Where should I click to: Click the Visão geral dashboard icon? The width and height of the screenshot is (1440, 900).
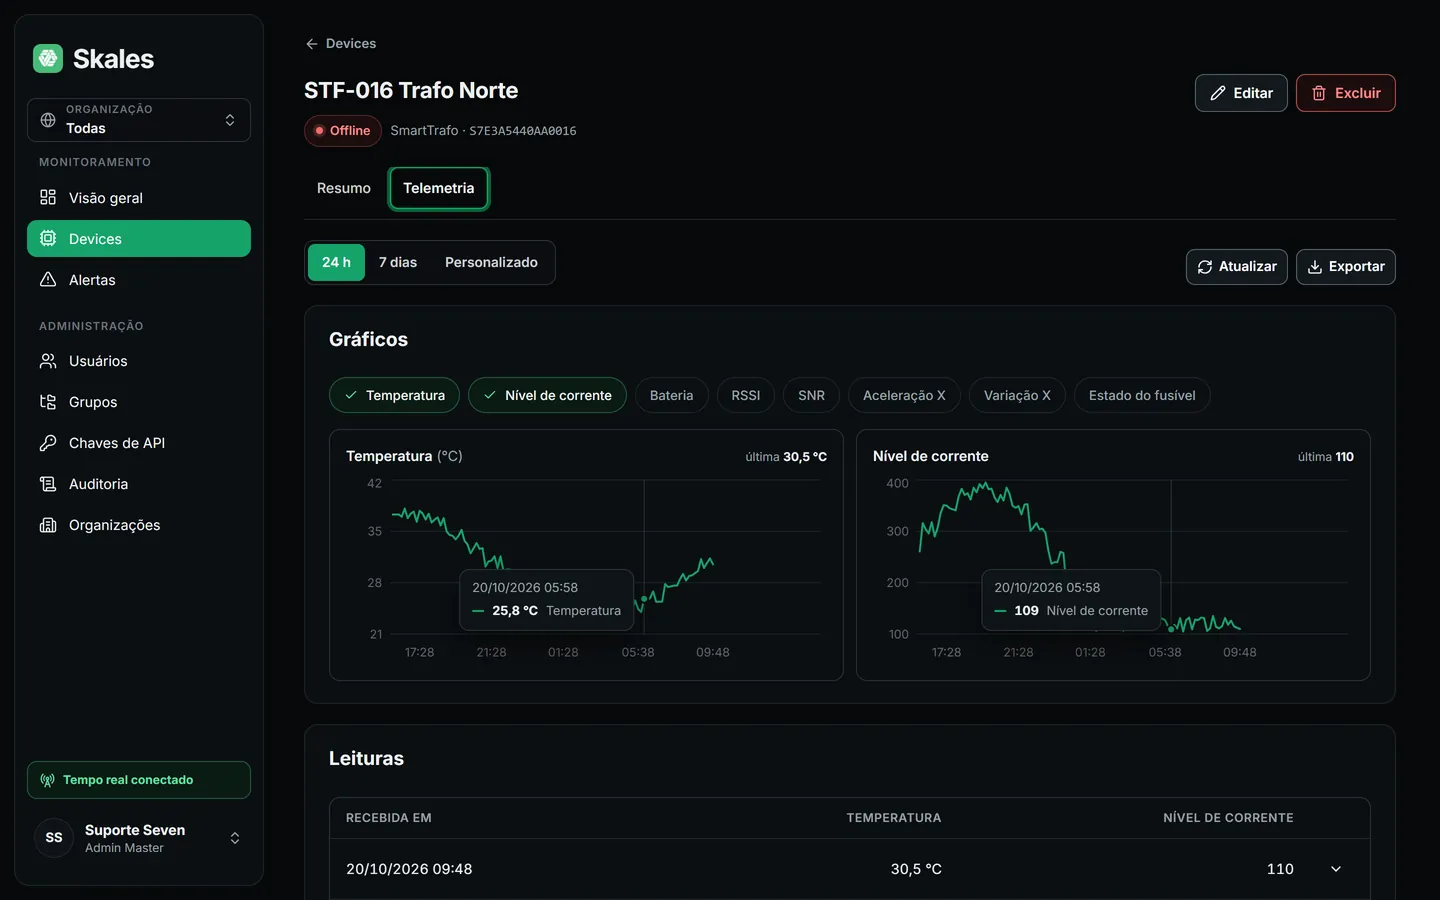(48, 197)
